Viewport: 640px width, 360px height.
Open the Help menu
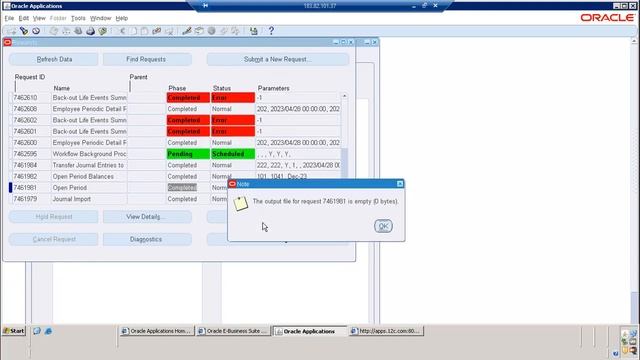coord(122,18)
